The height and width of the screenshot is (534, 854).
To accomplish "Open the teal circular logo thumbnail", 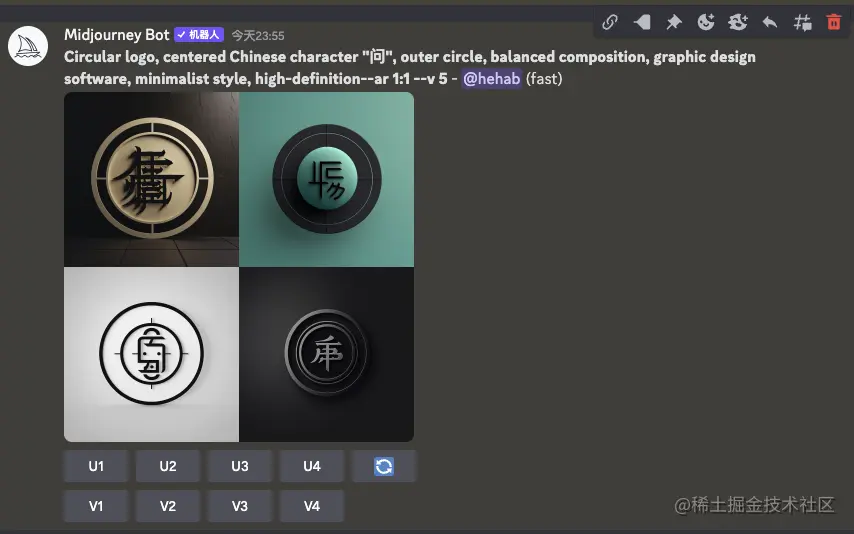I will [x=327, y=179].
